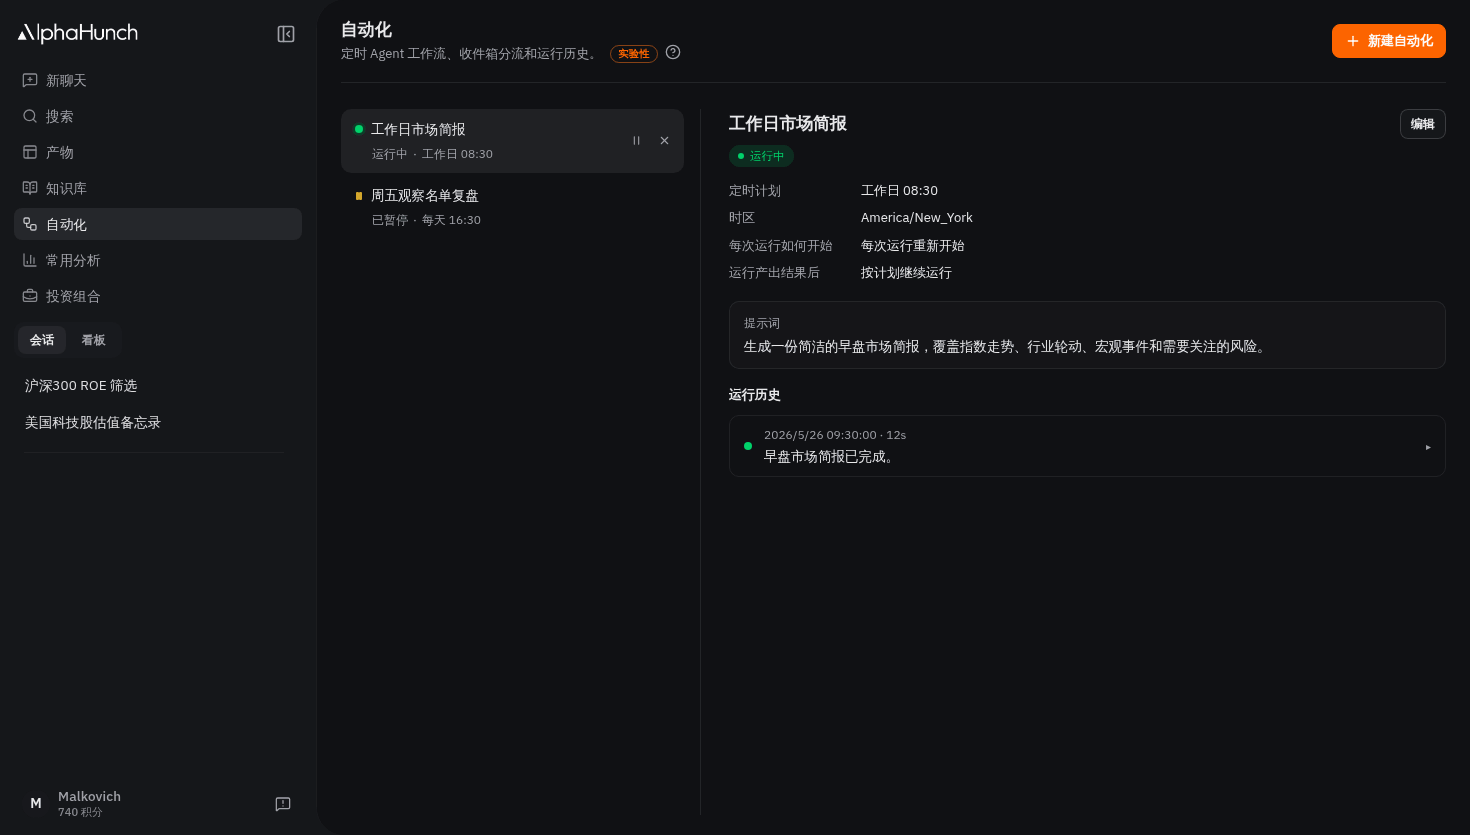Click the 知识库 book icon
The height and width of the screenshot is (835, 1470).
(x=30, y=188)
